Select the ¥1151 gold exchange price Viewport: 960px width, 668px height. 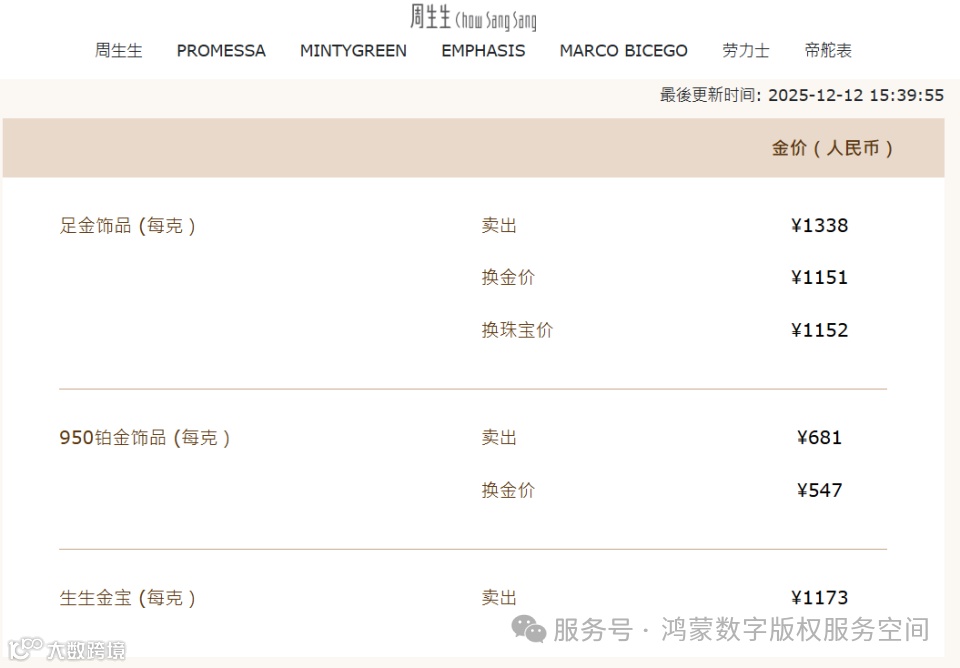click(819, 277)
